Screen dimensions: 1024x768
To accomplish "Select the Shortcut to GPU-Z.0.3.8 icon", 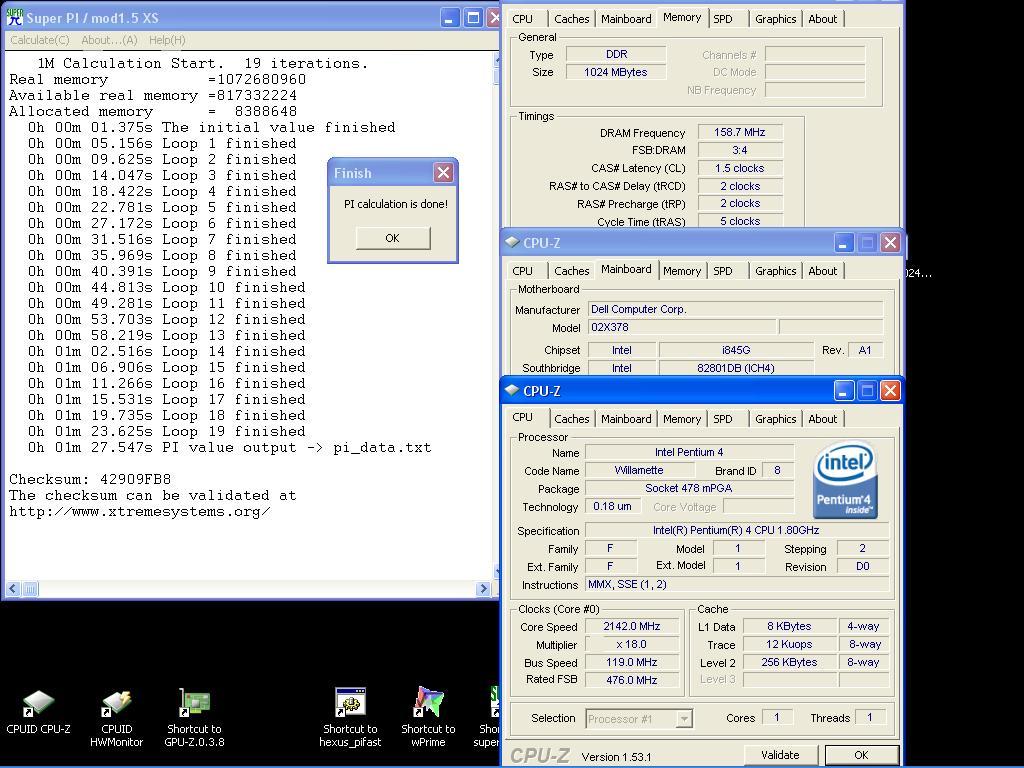I will tap(194, 718).
